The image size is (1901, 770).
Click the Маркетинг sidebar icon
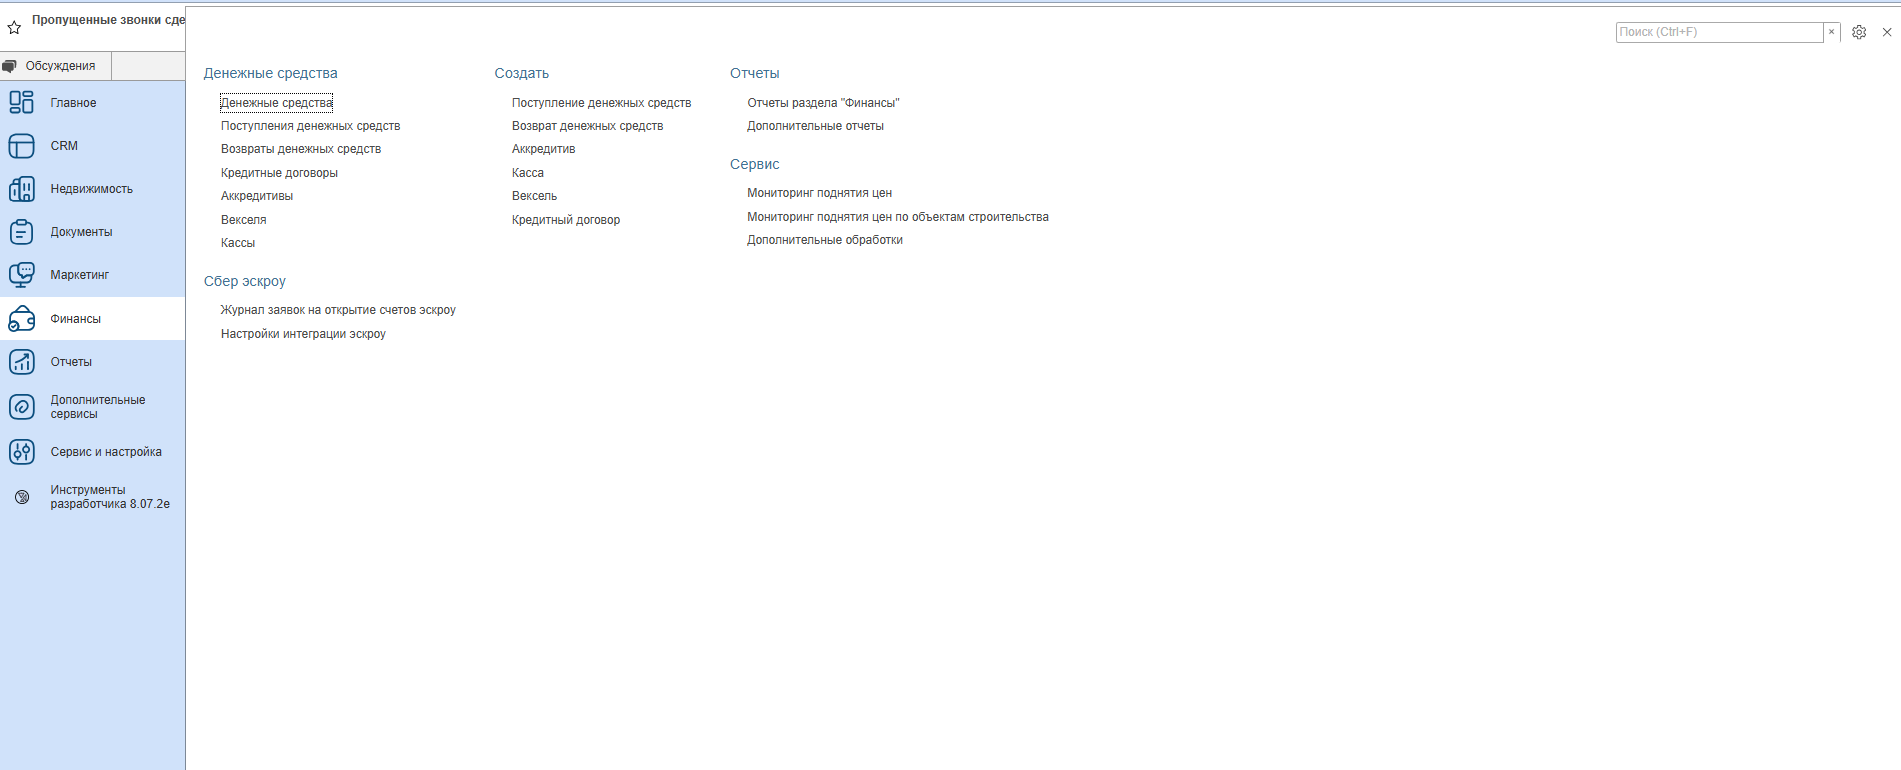point(21,275)
